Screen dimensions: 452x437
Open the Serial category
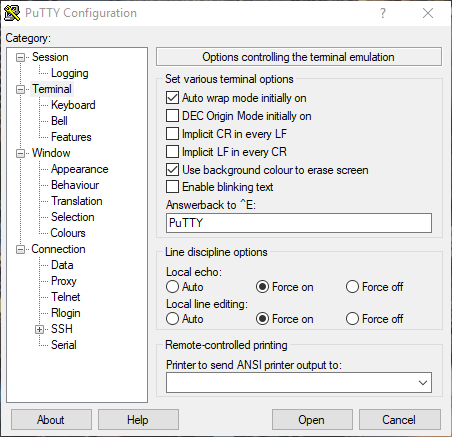[x=64, y=345]
